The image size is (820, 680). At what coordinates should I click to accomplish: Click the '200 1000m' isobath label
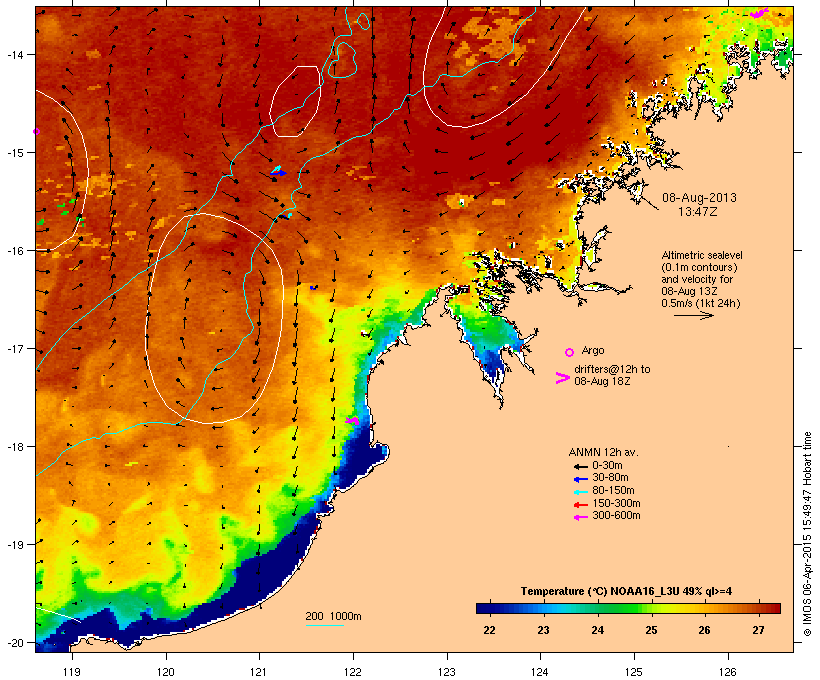pos(333,616)
